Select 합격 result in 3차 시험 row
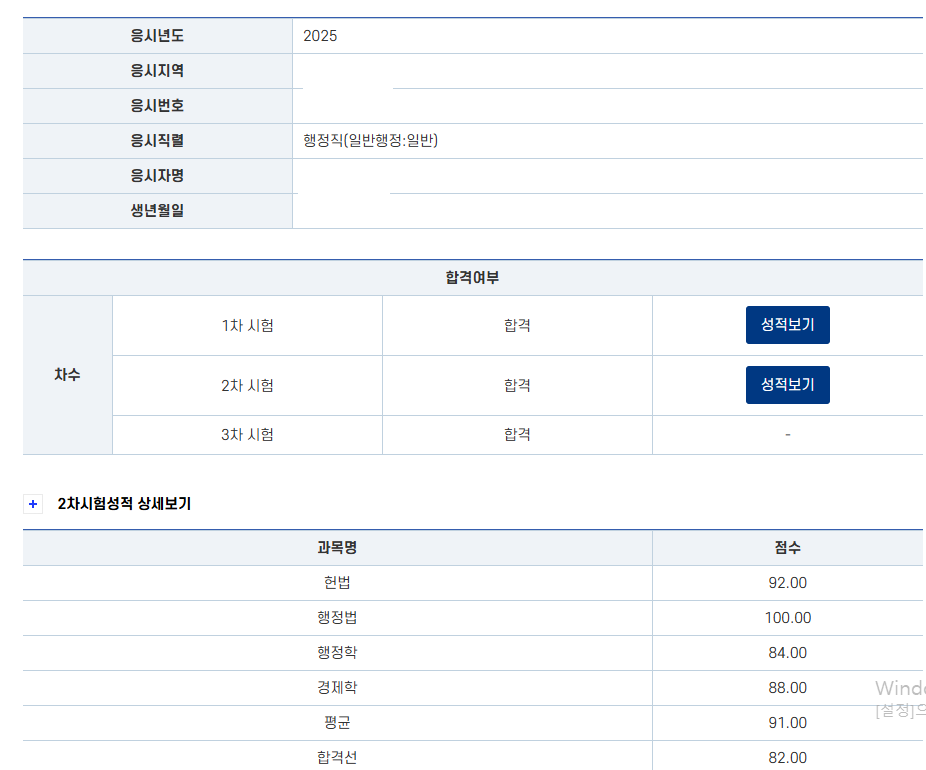926x770 pixels. pos(517,435)
